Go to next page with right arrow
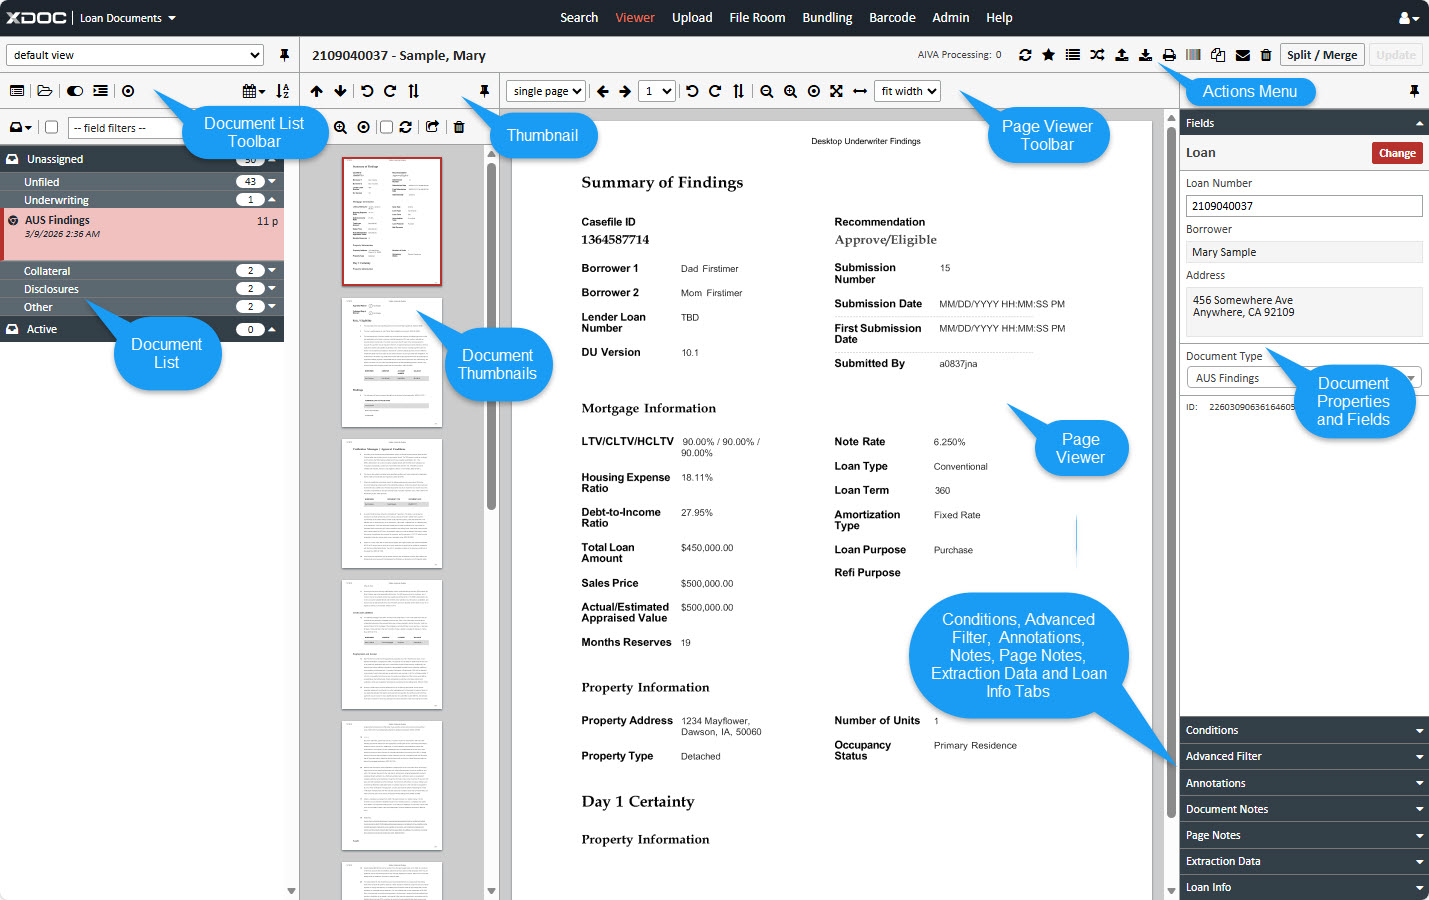 coord(625,91)
